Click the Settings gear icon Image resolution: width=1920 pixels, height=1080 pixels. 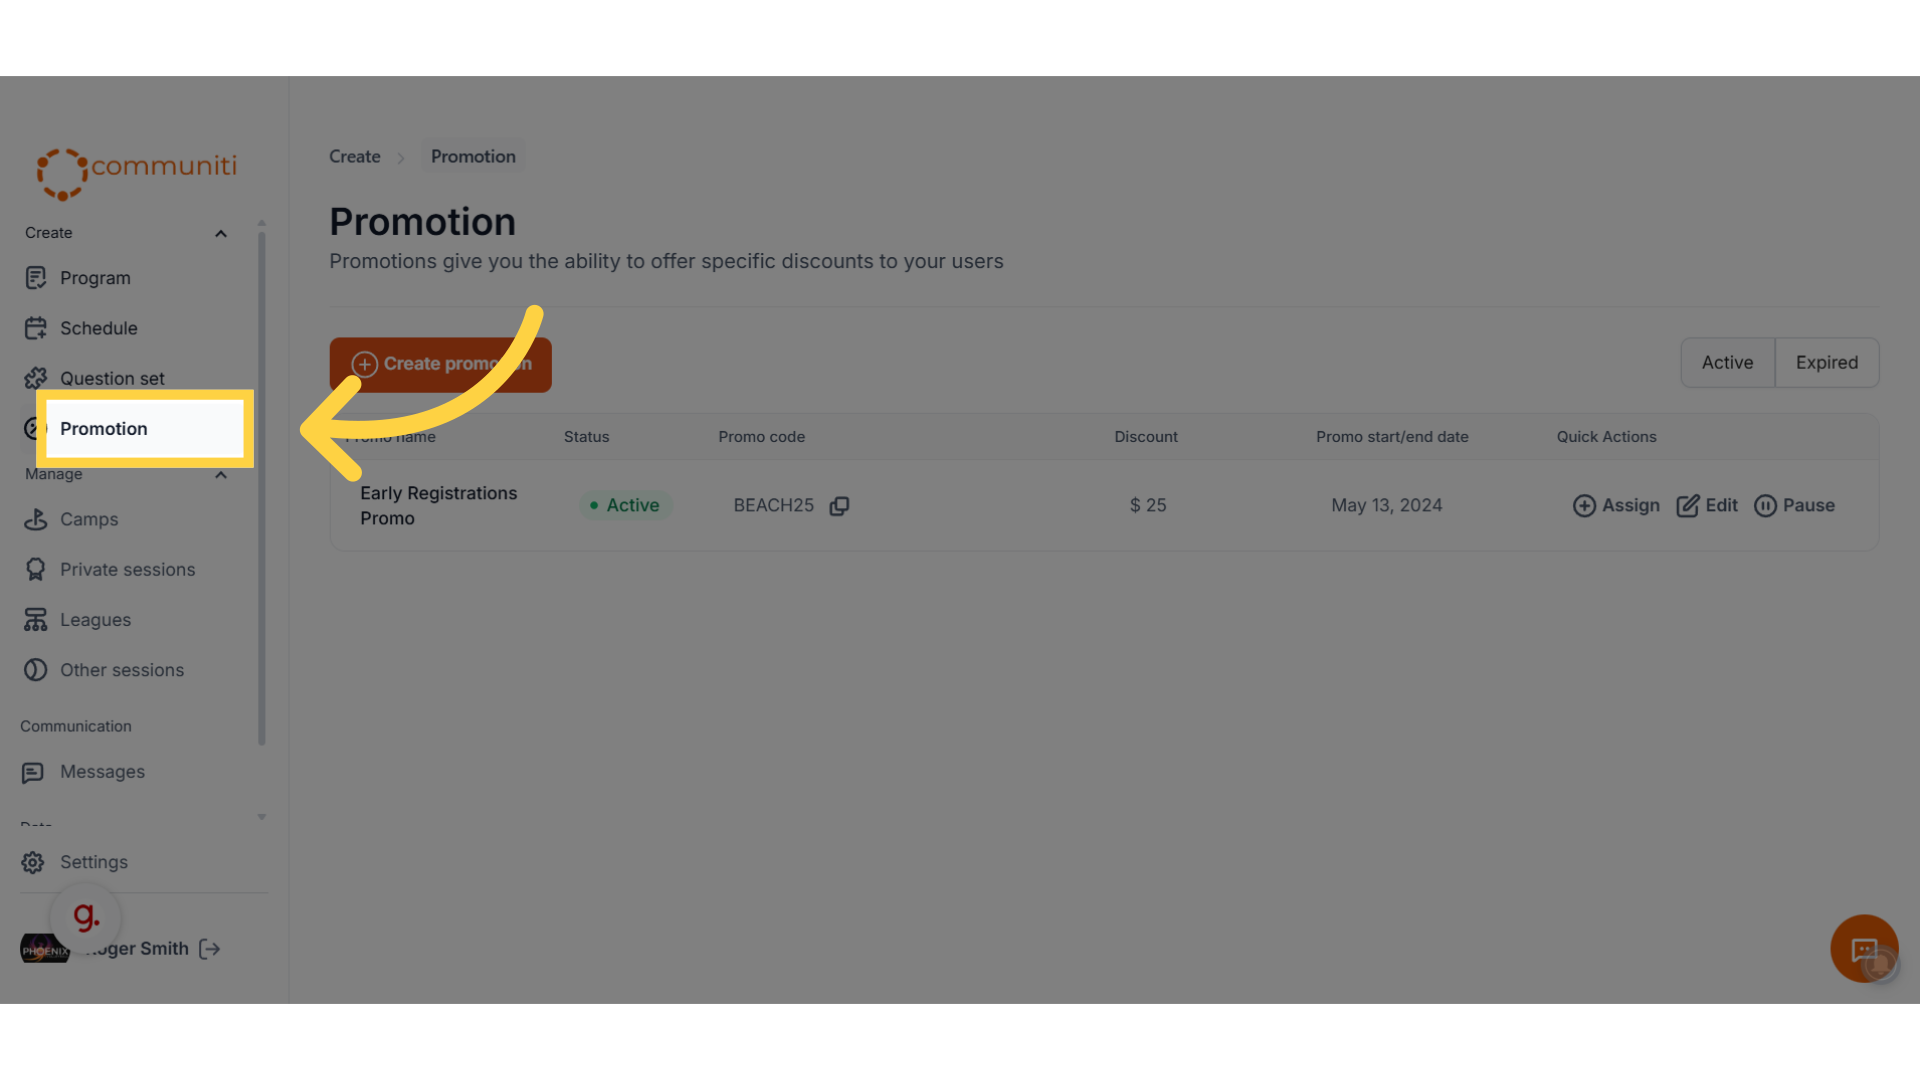33,862
